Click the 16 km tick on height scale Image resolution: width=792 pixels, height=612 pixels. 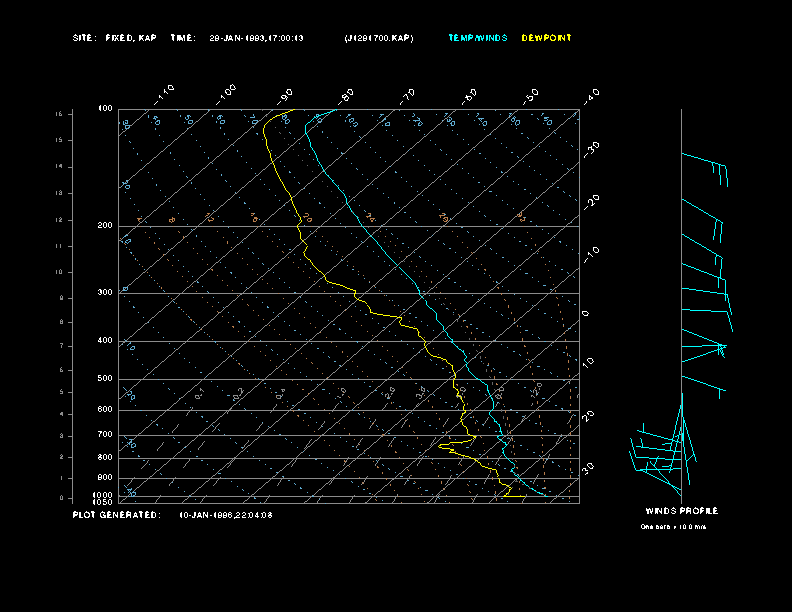coord(59,114)
